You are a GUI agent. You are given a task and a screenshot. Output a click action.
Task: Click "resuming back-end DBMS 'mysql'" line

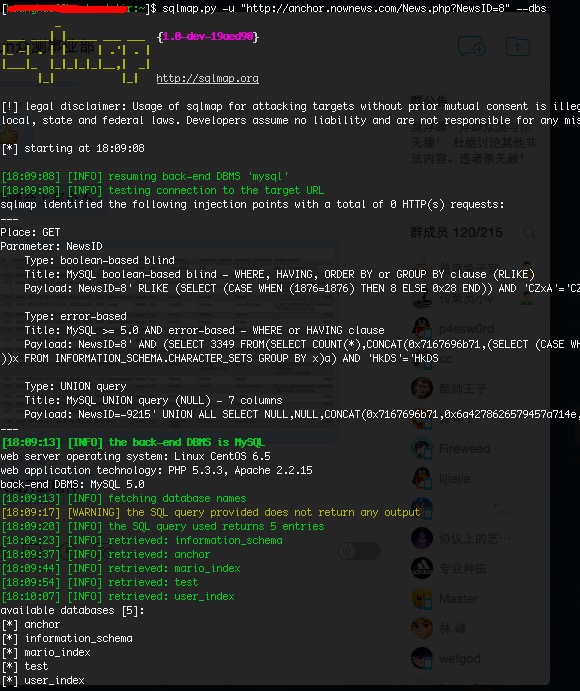145,176
